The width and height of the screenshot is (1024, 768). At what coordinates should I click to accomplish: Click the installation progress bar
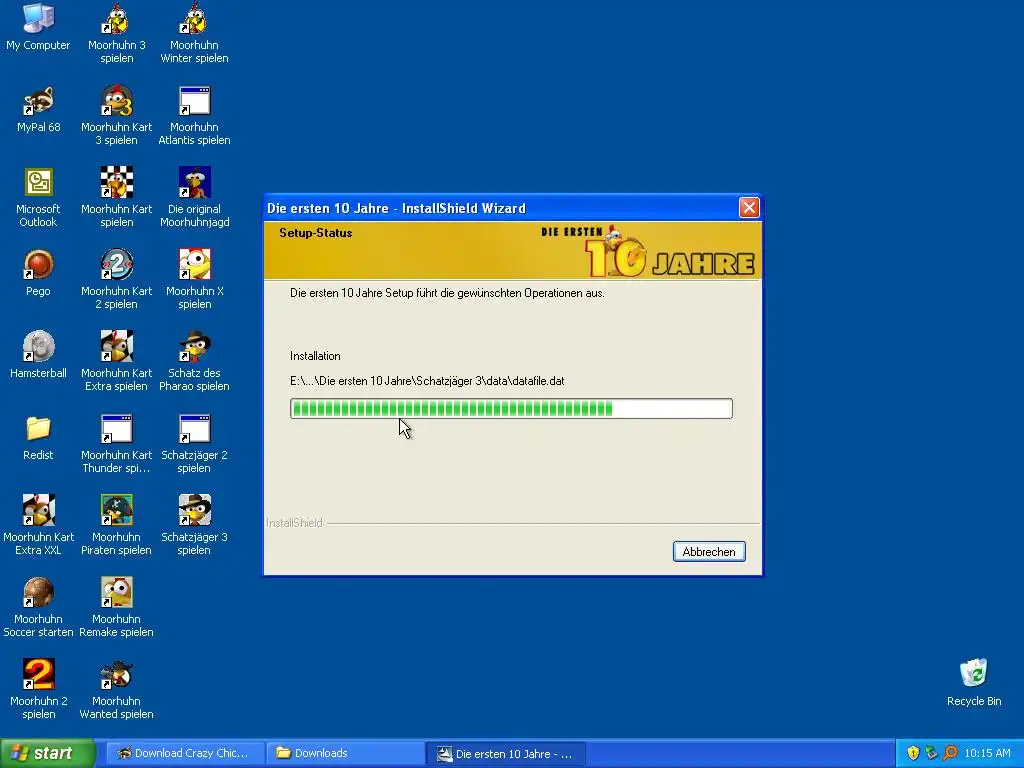point(511,409)
